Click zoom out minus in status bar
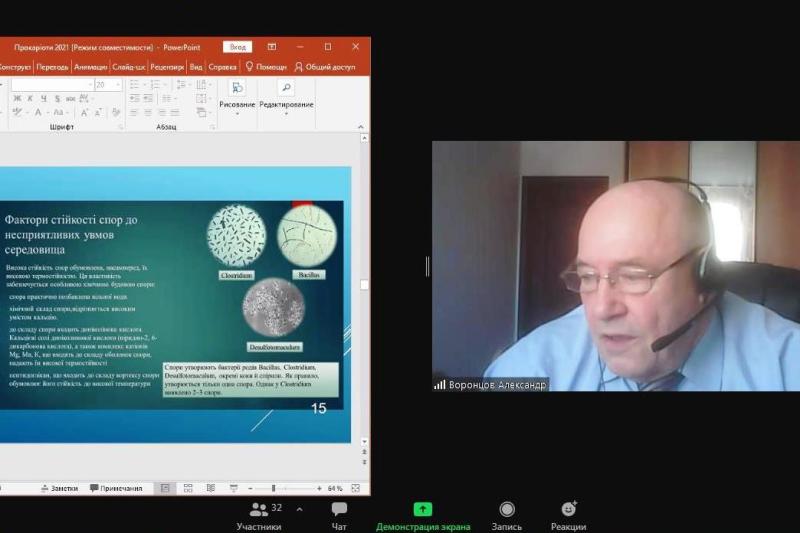The height and width of the screenshot is (533, 800). [250, 488]
